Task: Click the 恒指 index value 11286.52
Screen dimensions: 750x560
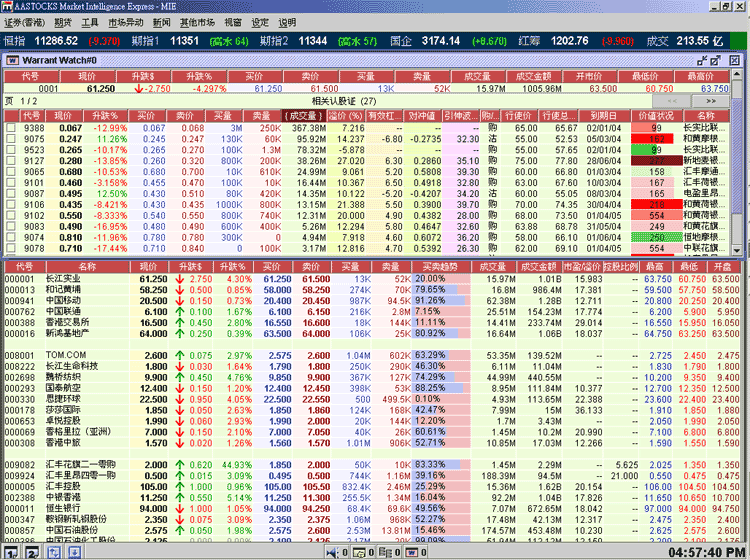Action: coord(56,41)
